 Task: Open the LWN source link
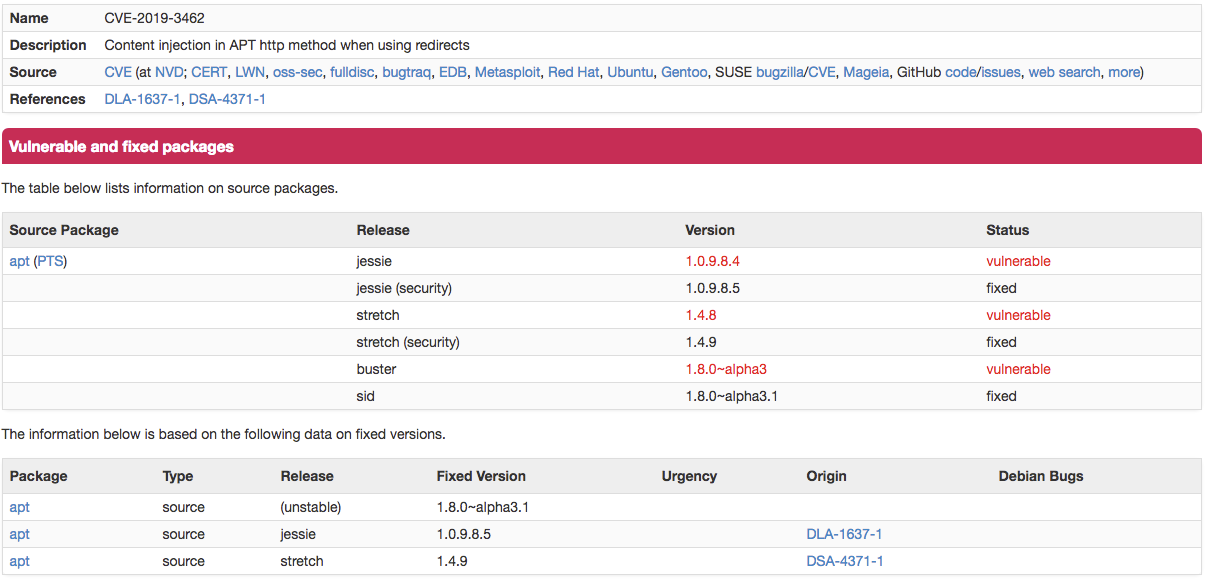(x=250, y=72)
